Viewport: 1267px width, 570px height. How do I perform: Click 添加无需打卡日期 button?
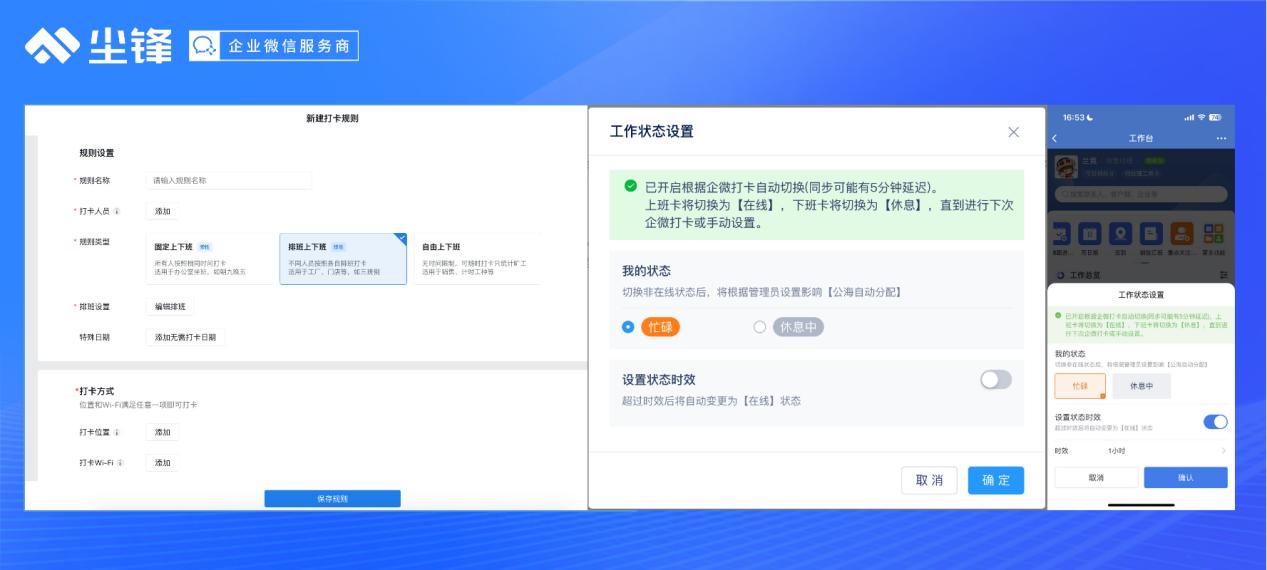coord(185,337)
